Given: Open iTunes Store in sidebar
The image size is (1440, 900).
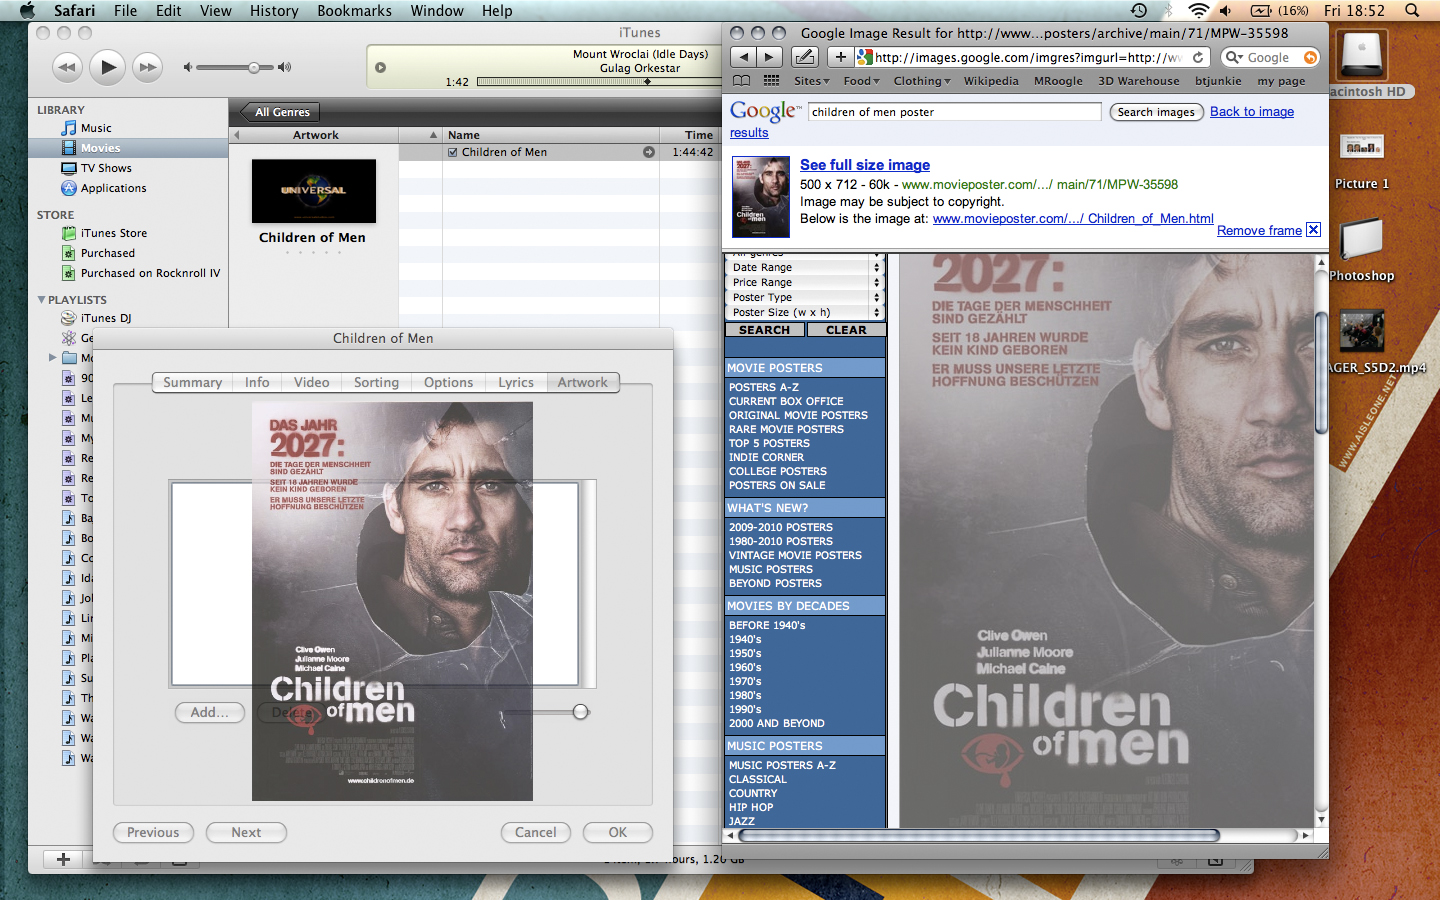Looking at the screenshot, I should (113, 233).
